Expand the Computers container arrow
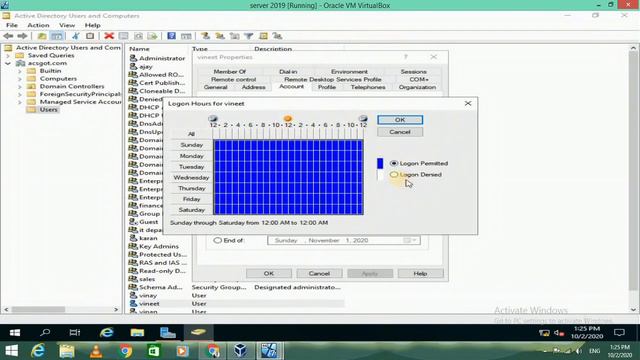640x360 pixels. tap(20, 79)
